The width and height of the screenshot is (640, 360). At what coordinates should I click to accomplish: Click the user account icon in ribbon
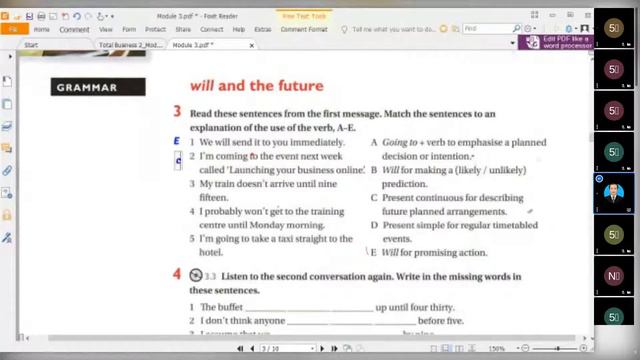[x=585, y=28]
